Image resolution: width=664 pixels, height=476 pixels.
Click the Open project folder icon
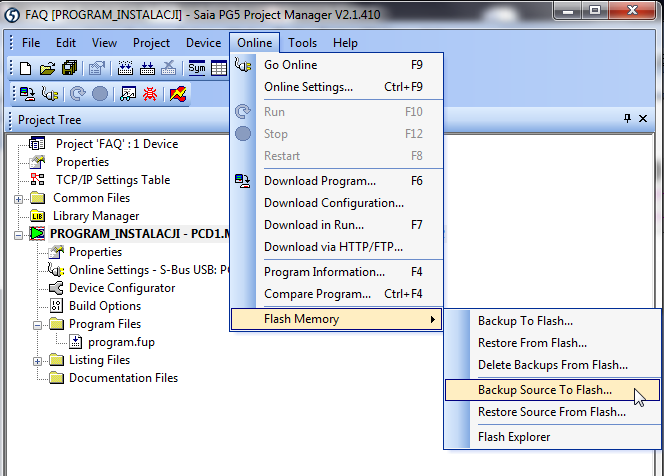pos(47,68)
